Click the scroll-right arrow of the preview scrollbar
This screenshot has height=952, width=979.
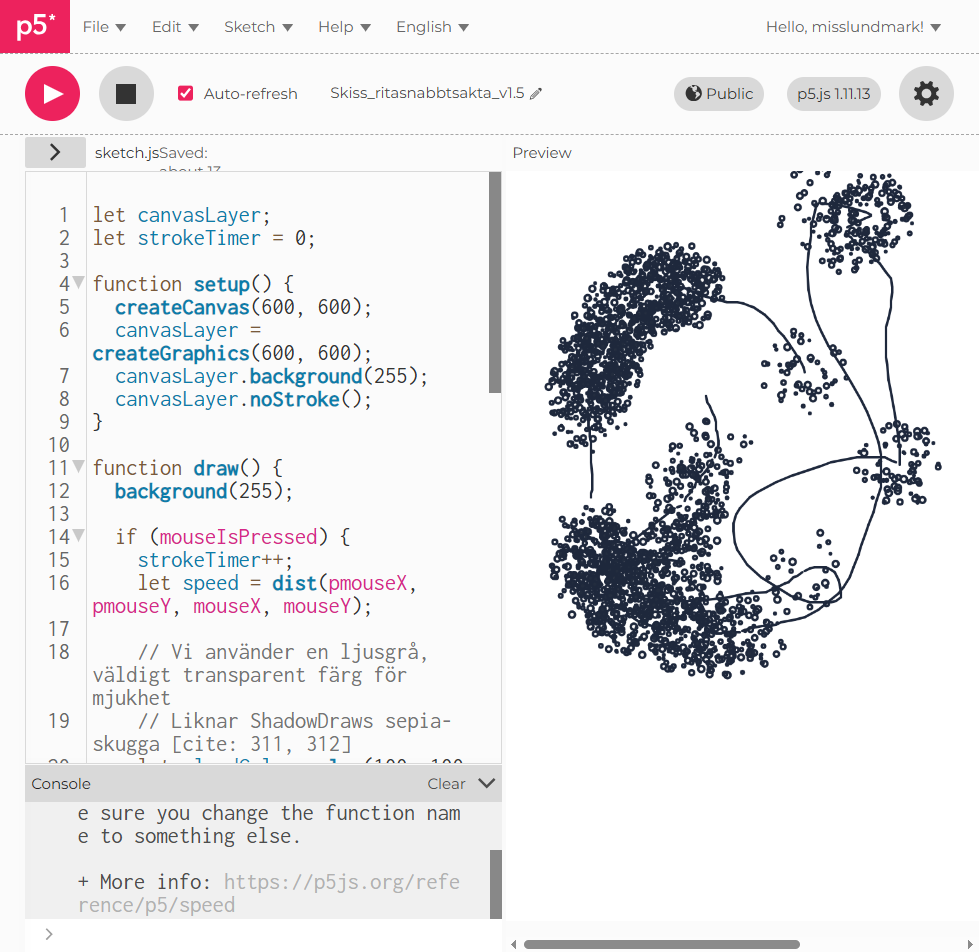tap(970, 944)
